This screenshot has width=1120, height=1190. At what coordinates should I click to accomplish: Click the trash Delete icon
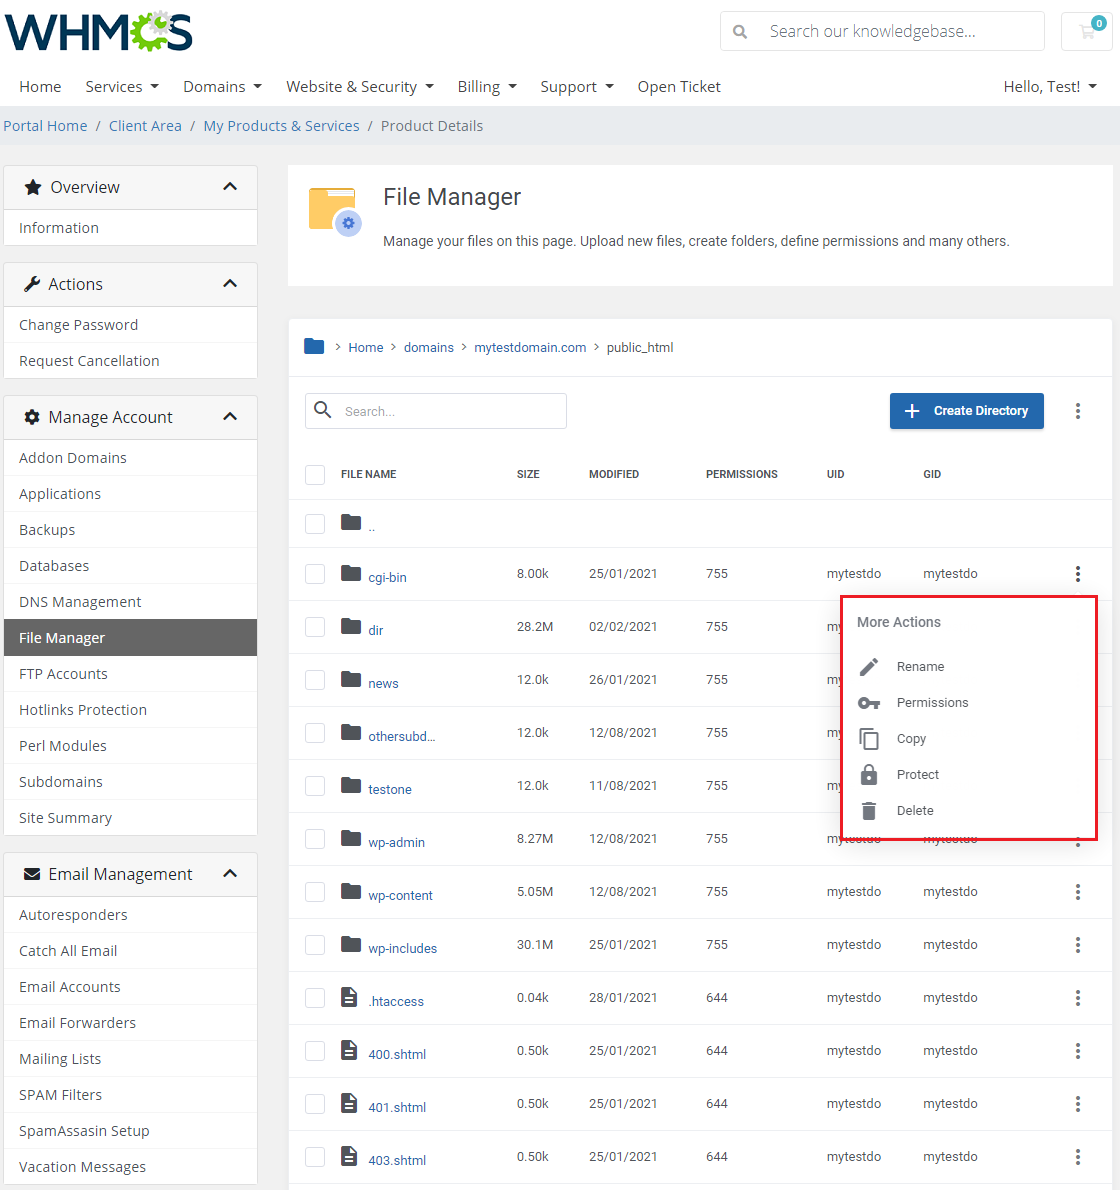[869, 811]
